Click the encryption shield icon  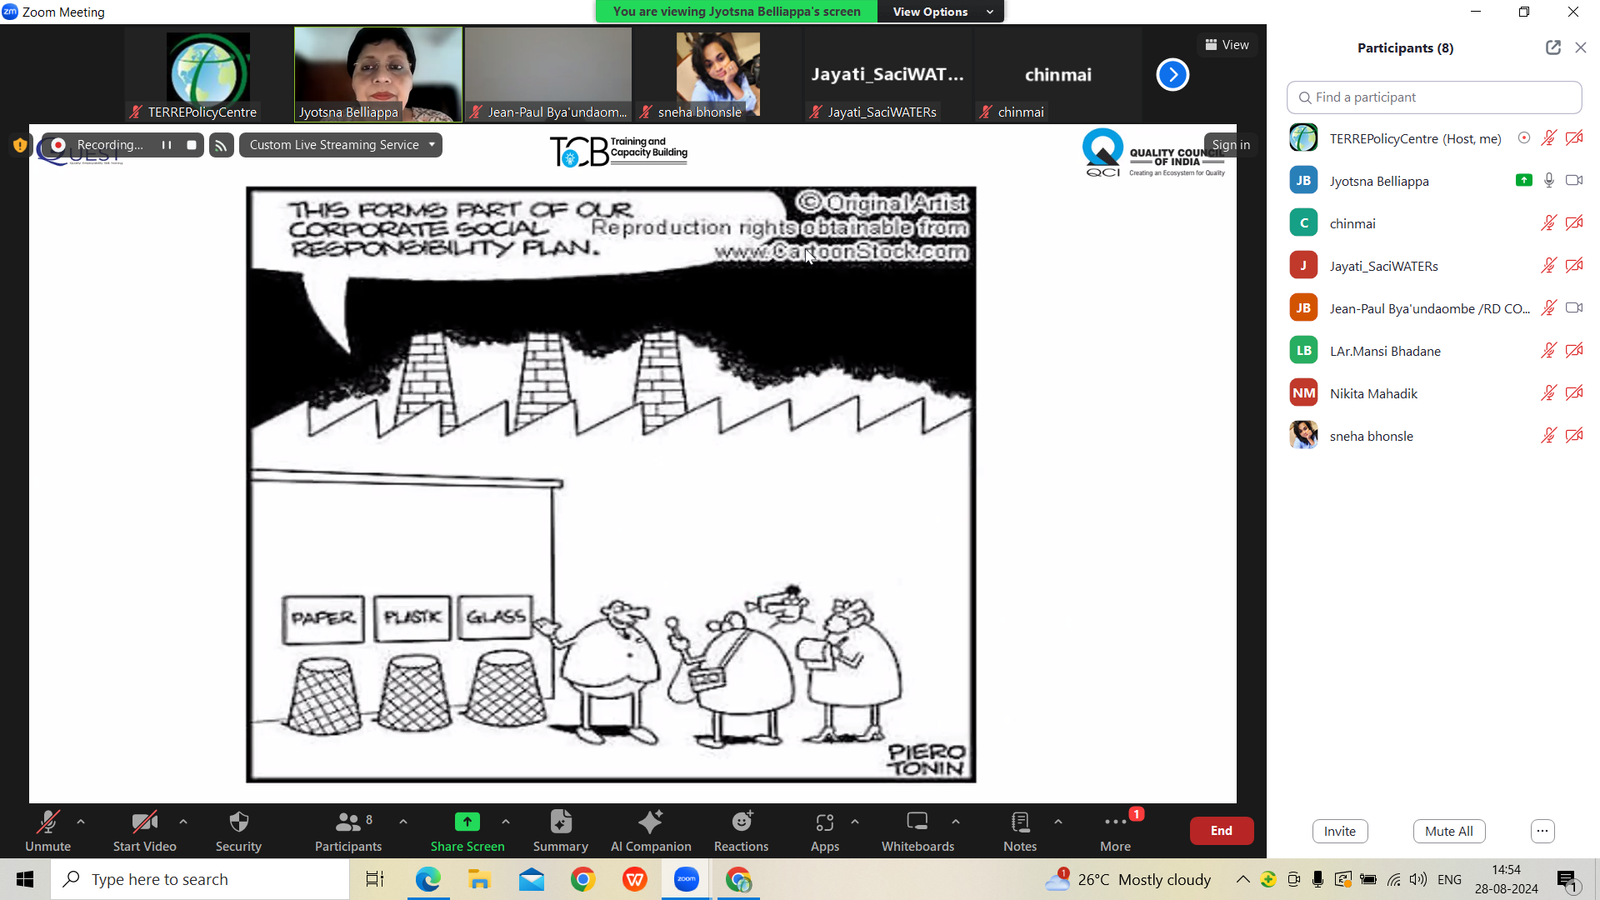[x=20, y=145]
